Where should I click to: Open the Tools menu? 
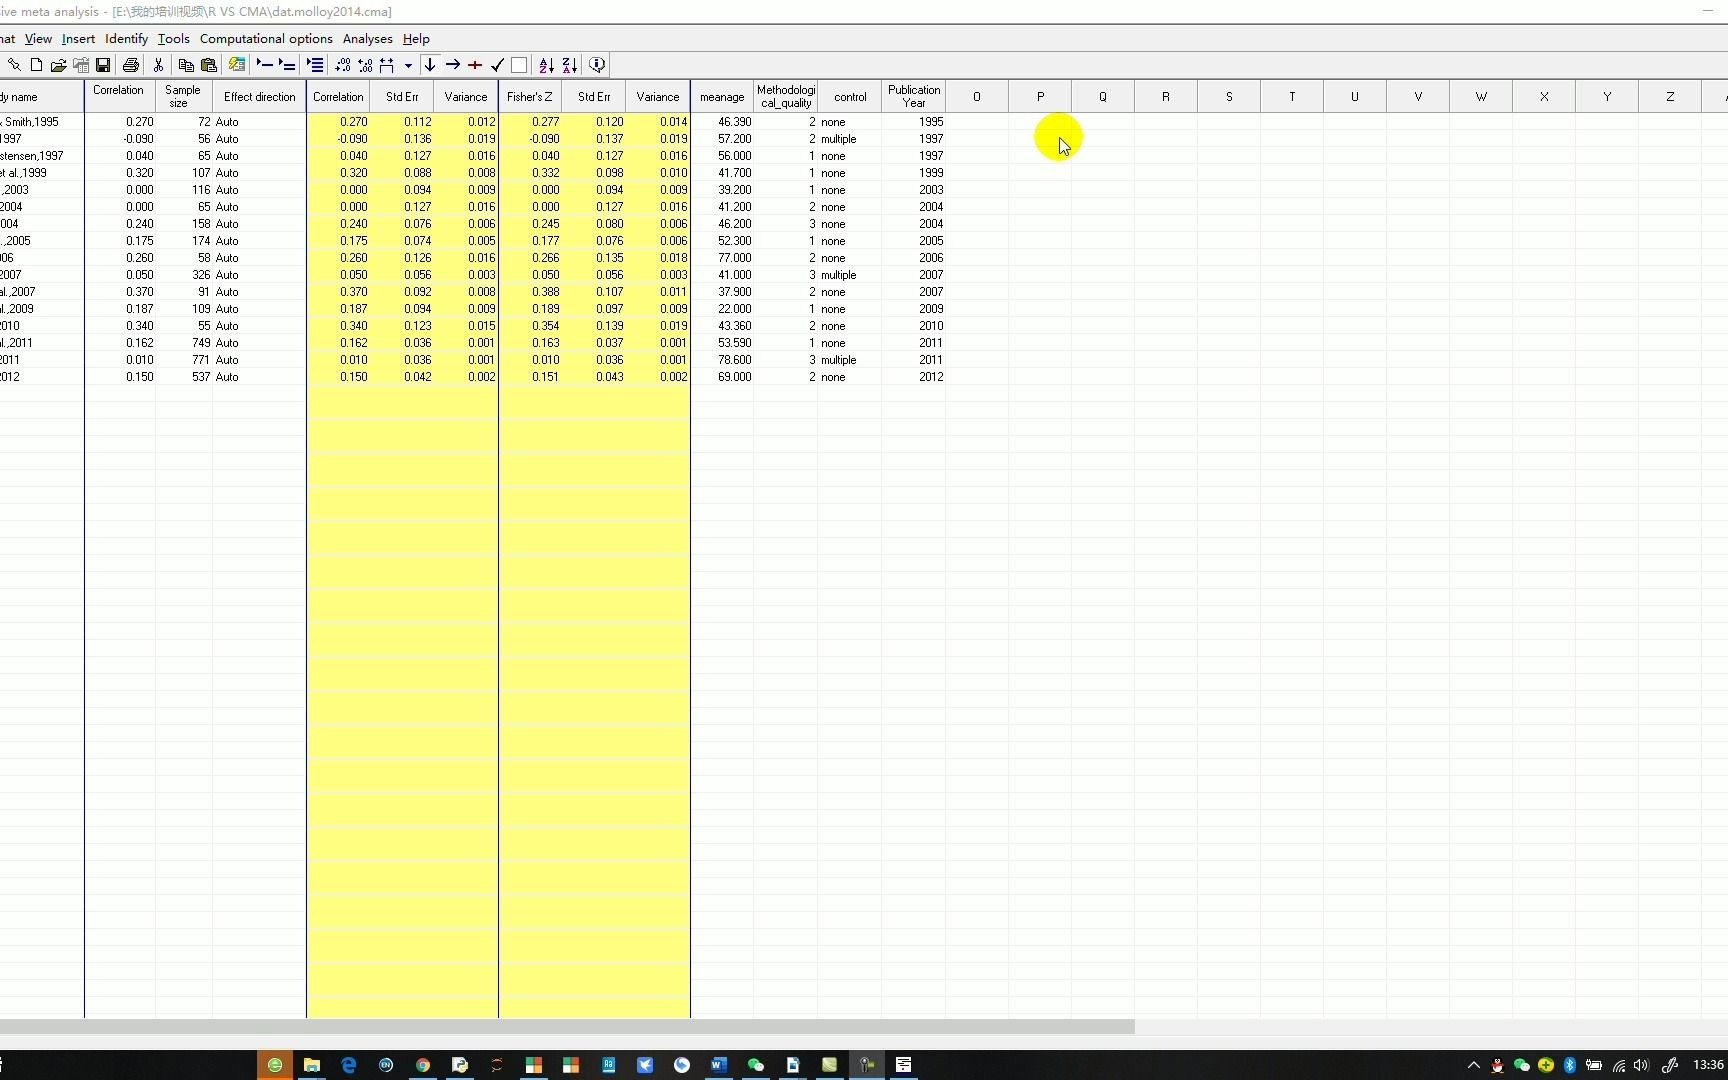tap(173, 39)
